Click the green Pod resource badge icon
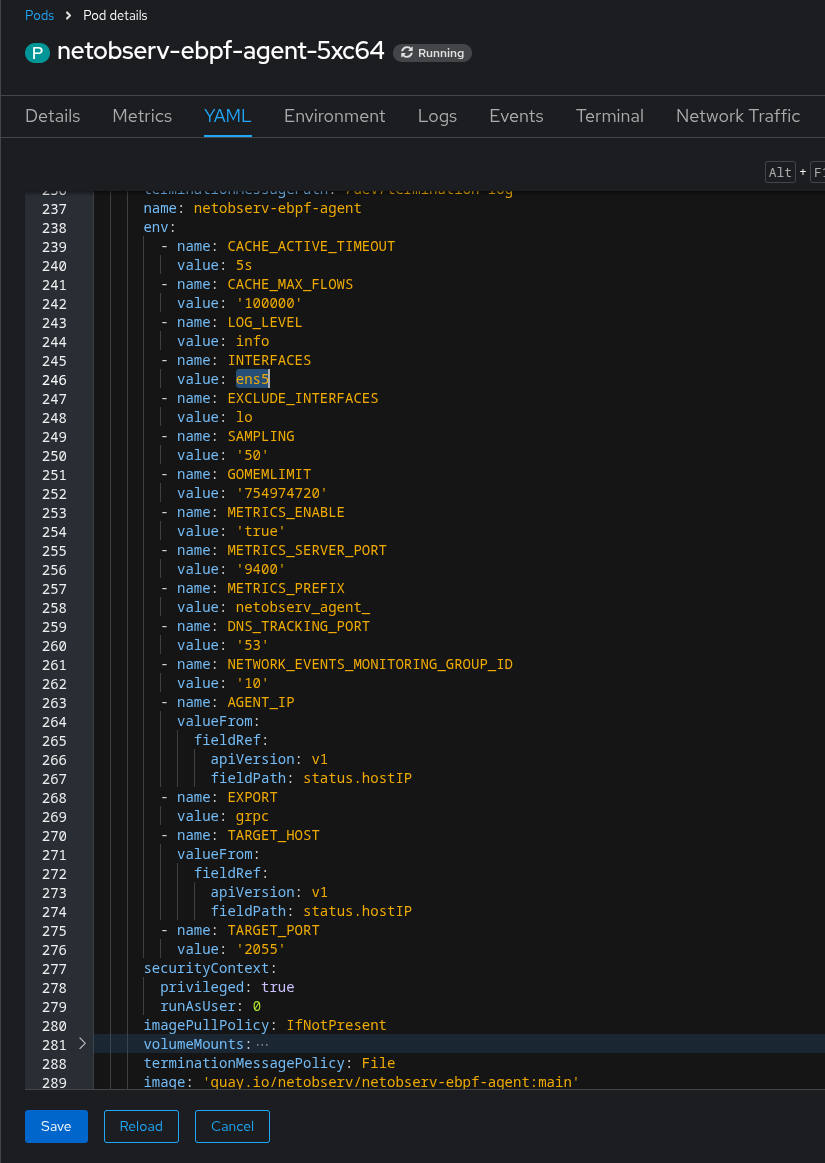The height and width of the screenshot is (1163, 825). tap(38, 53)
